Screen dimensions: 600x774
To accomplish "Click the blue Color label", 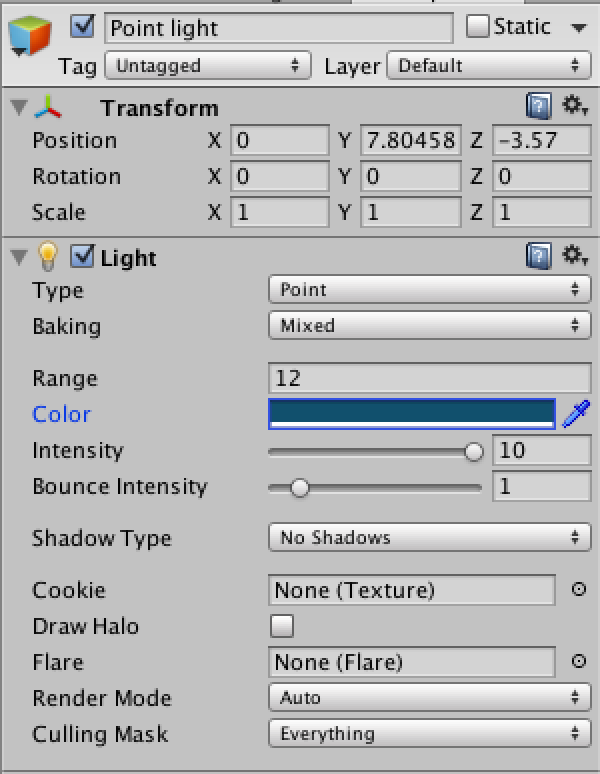I will click(x=62, y=414).
